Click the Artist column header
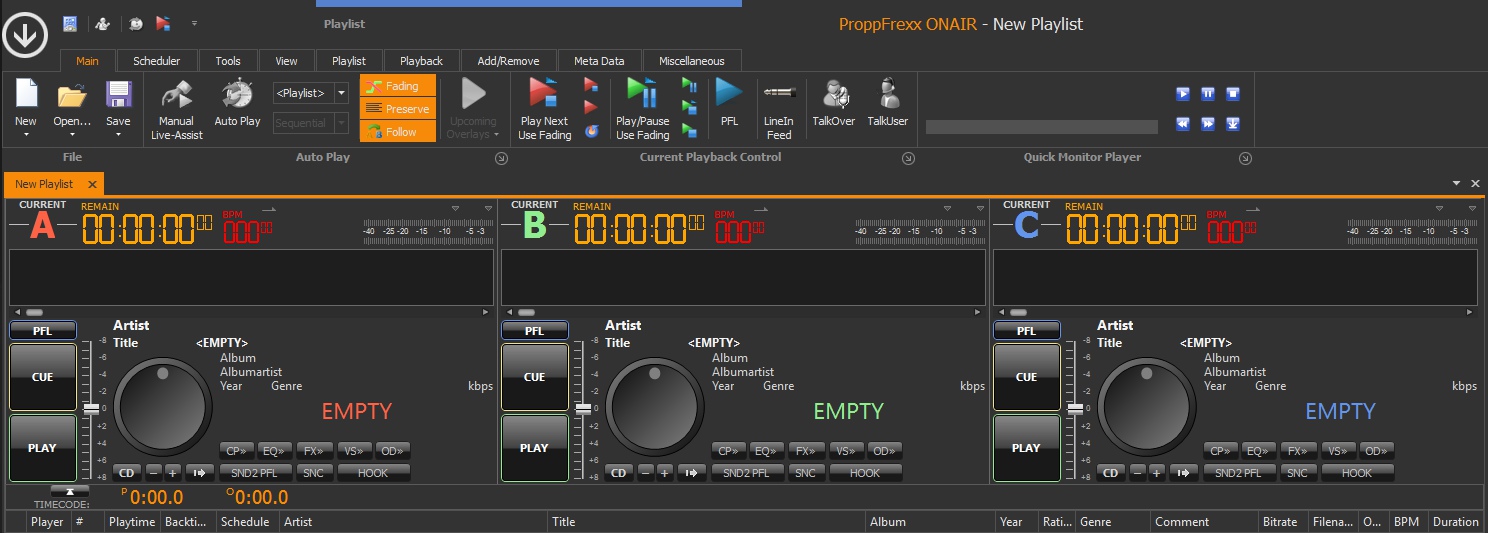The image size is (1488, 533). click(x=298, y=522)
